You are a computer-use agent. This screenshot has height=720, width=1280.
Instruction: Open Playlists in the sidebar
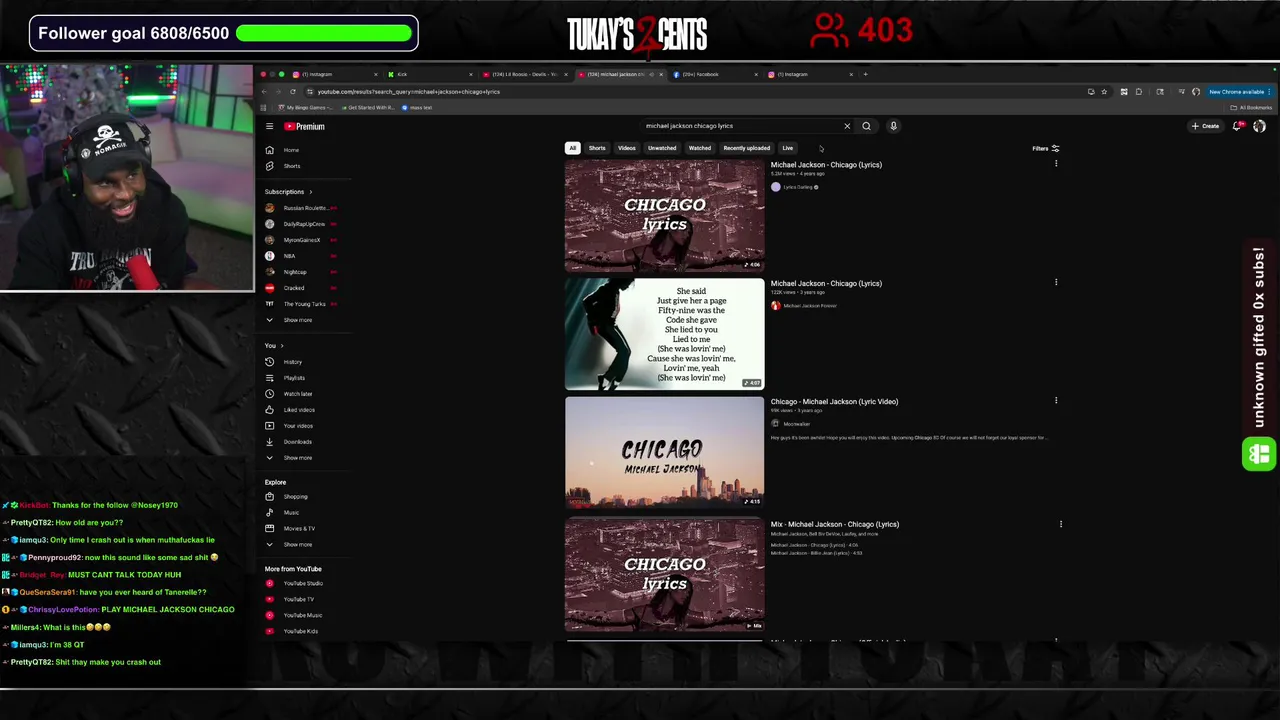pos(293,378)
